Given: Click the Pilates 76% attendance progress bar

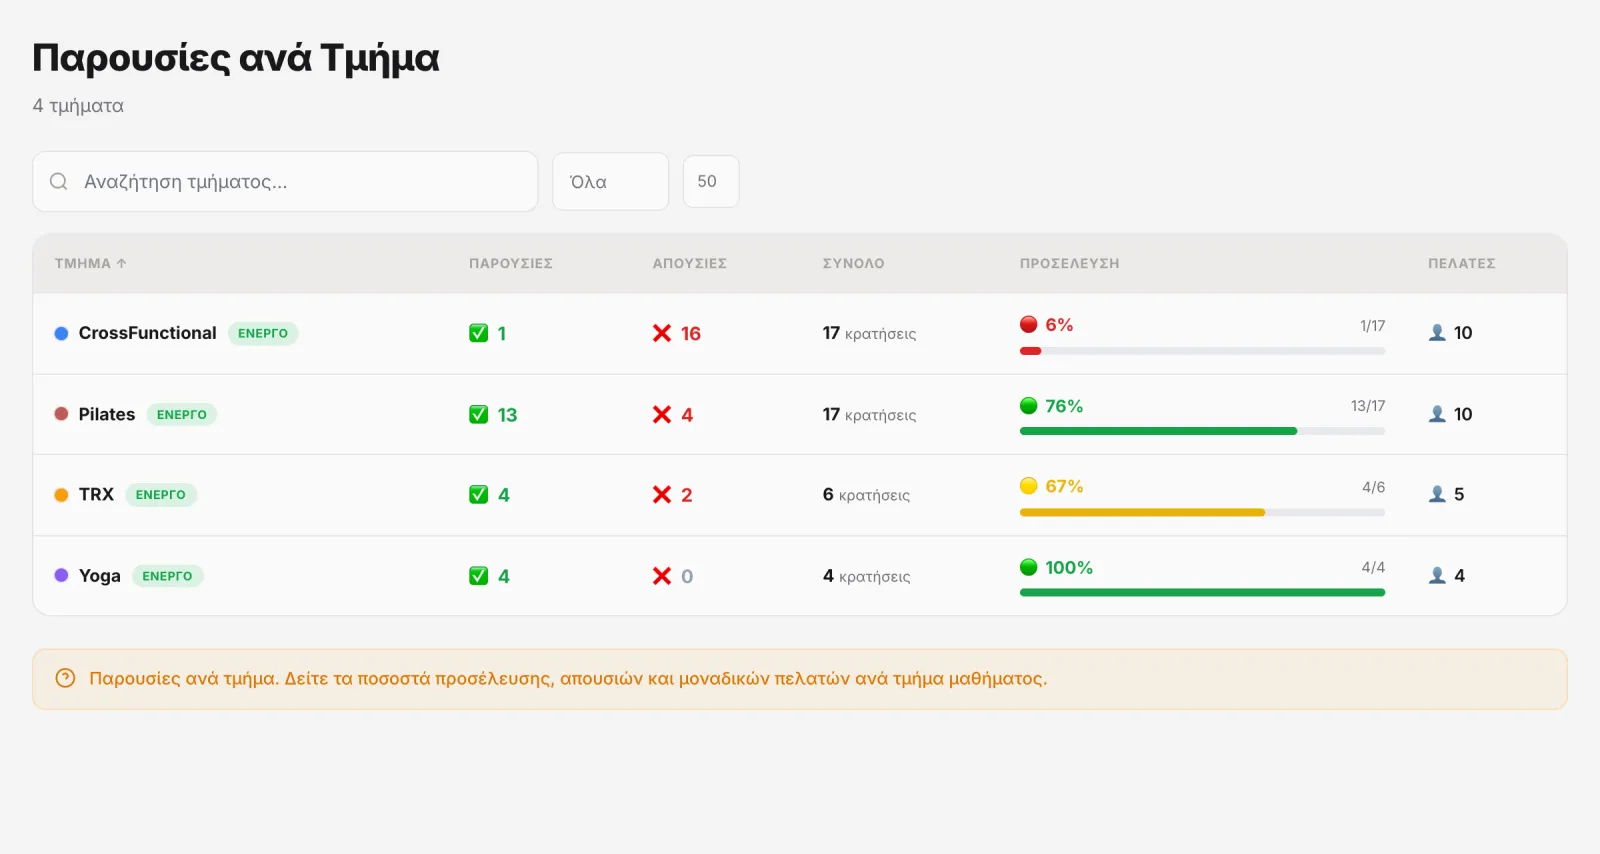Looking at the screenshot, I should coord(1202,431).
